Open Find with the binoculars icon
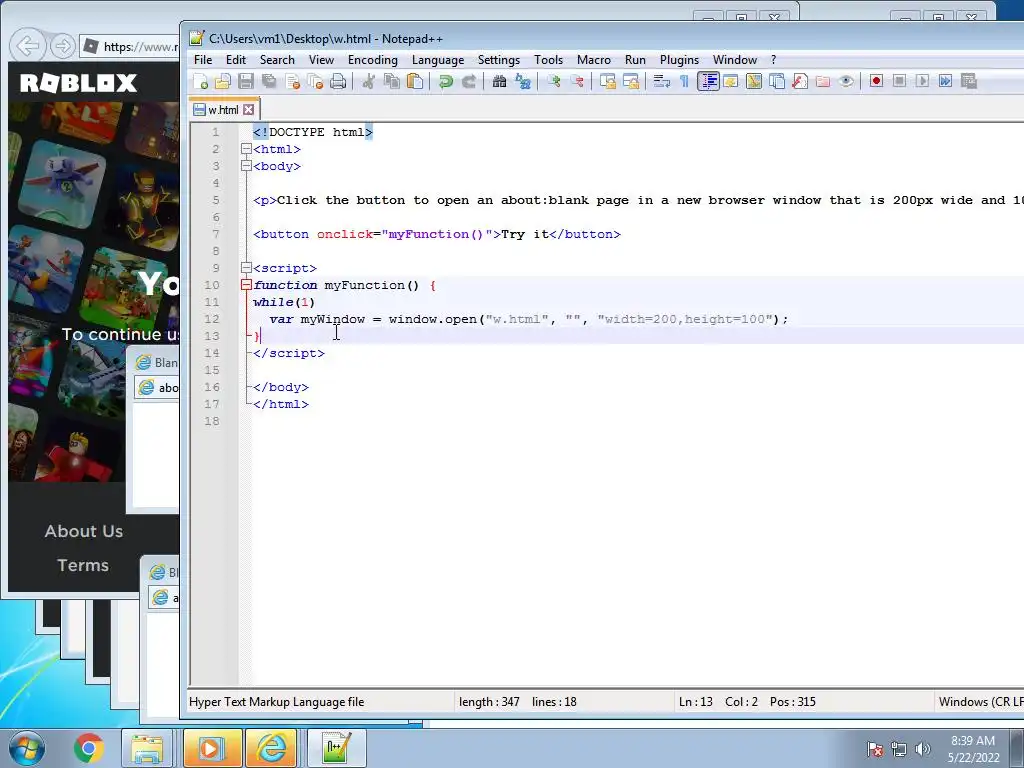Image resolution: width=1024 pixels, height=768 pixels. [x=499, y=82]
